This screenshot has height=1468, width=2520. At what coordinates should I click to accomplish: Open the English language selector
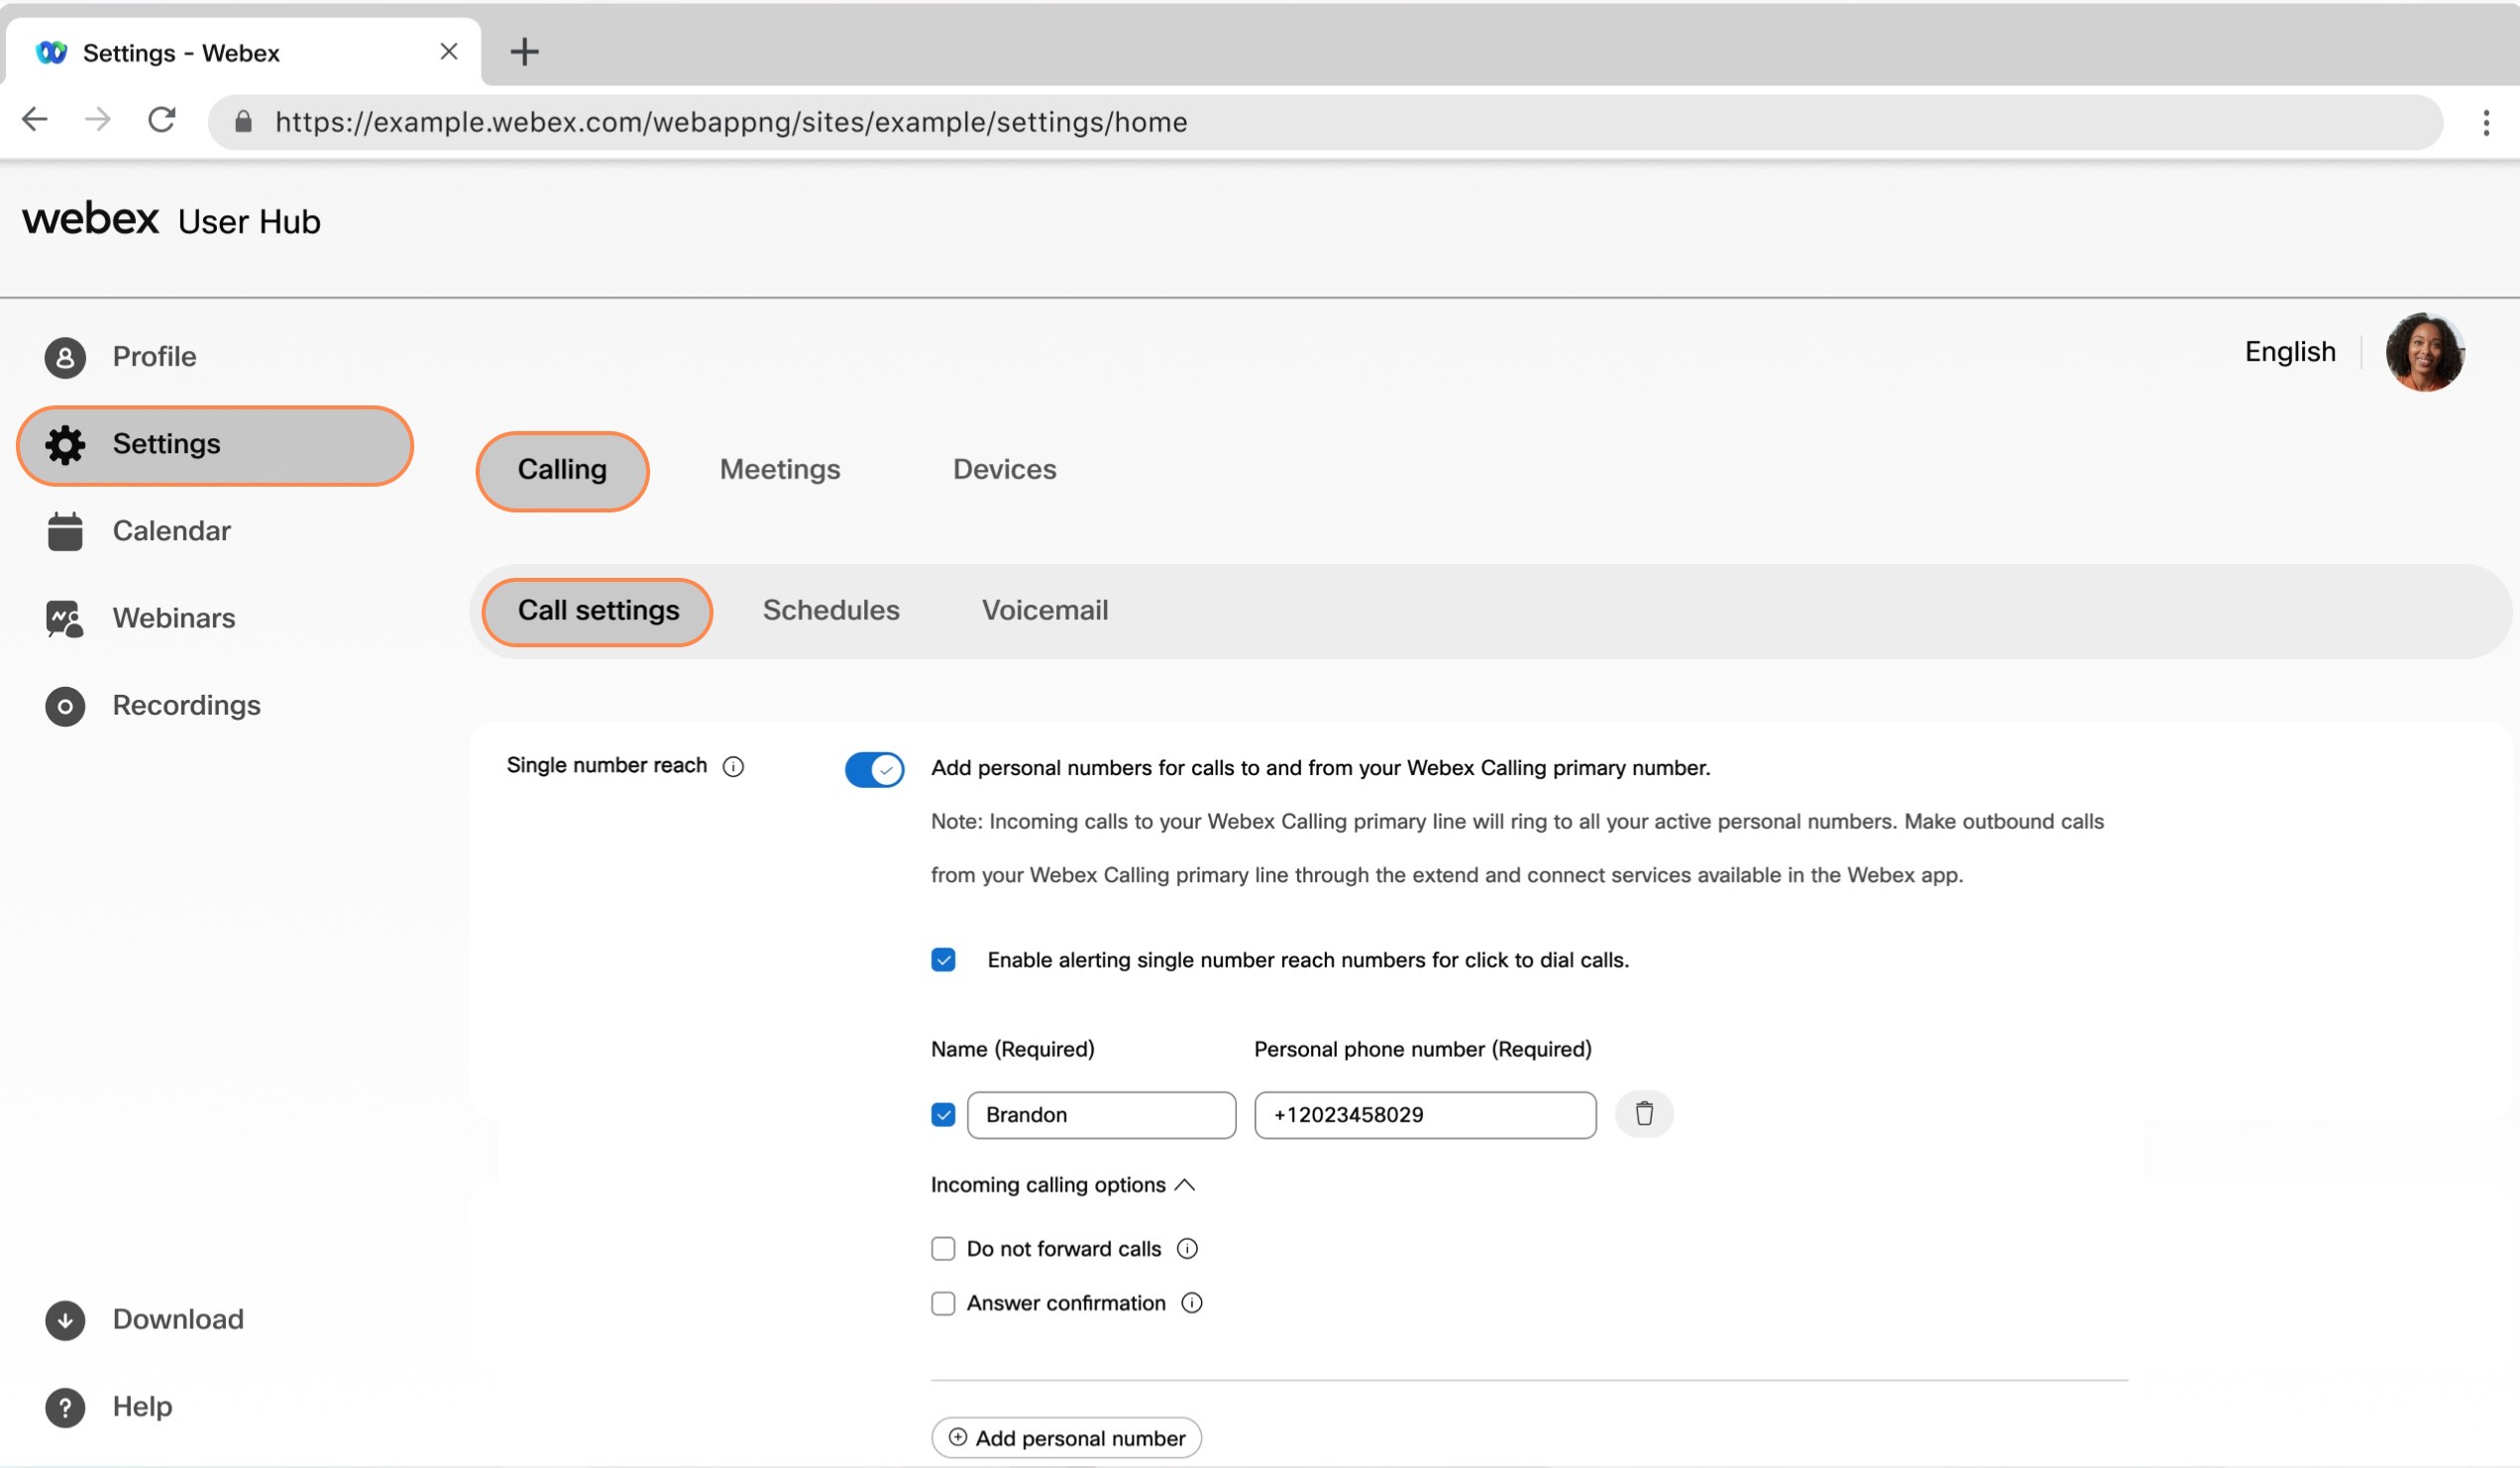tap(2290, 352)
